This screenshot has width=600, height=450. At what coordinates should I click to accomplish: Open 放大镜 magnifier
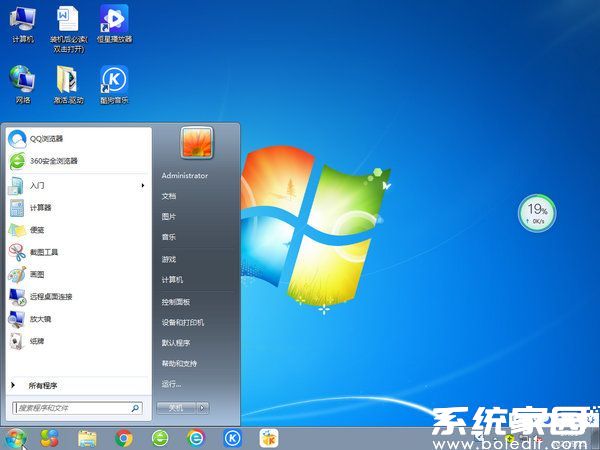pyautogui.click(x=78, y=319)
